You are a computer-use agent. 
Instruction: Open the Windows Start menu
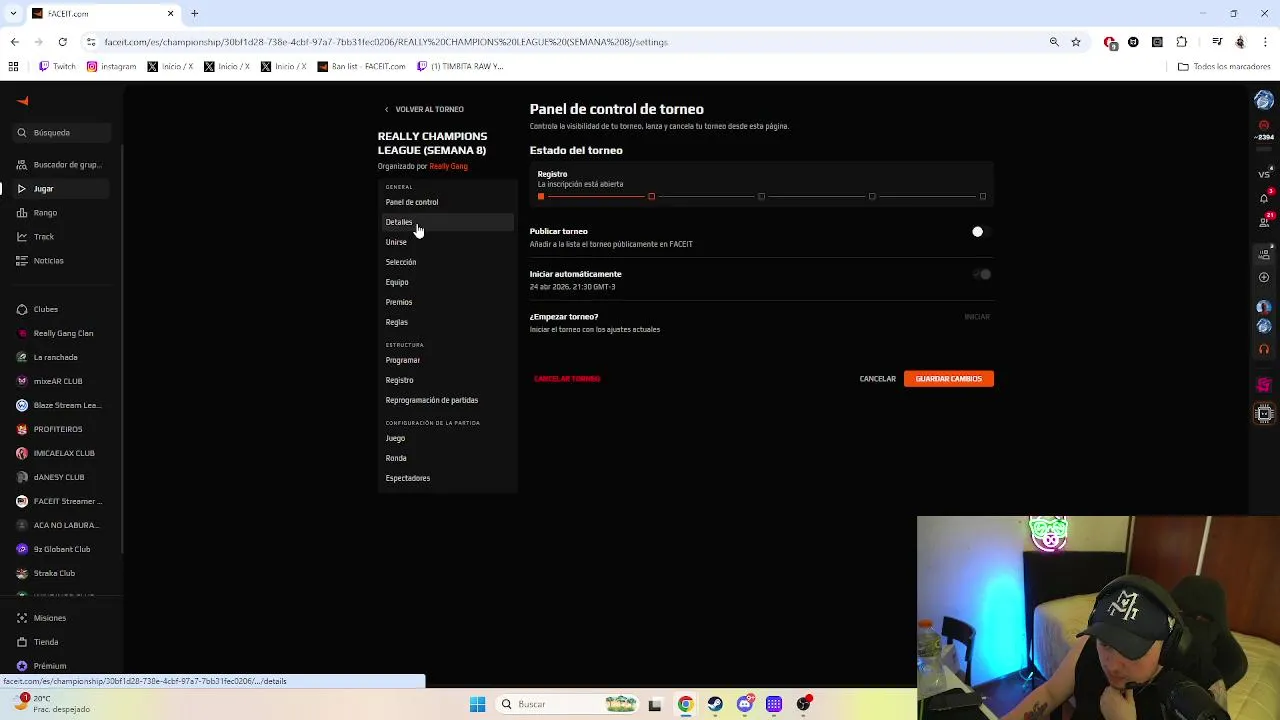tap(477, 704)
